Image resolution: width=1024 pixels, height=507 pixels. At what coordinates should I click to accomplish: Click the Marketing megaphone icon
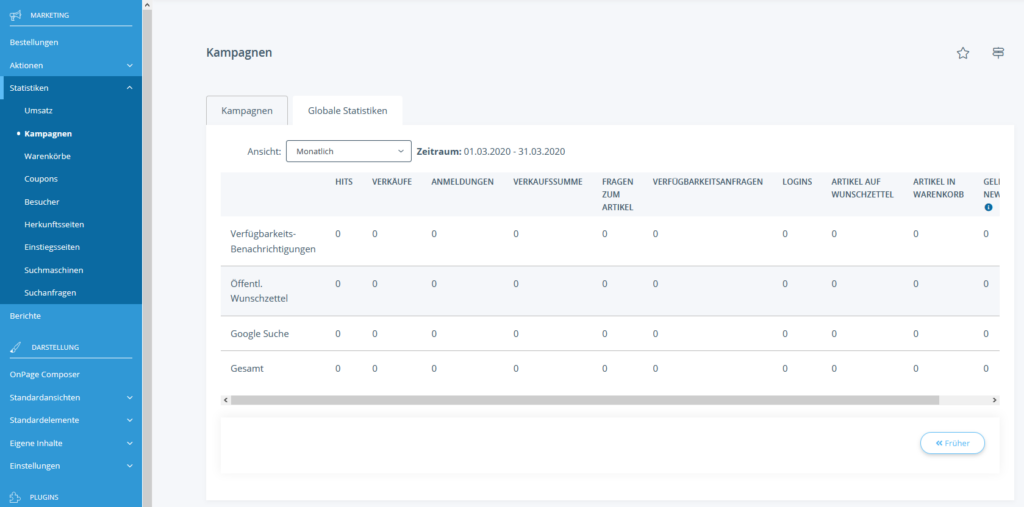[x=15, y=15]
